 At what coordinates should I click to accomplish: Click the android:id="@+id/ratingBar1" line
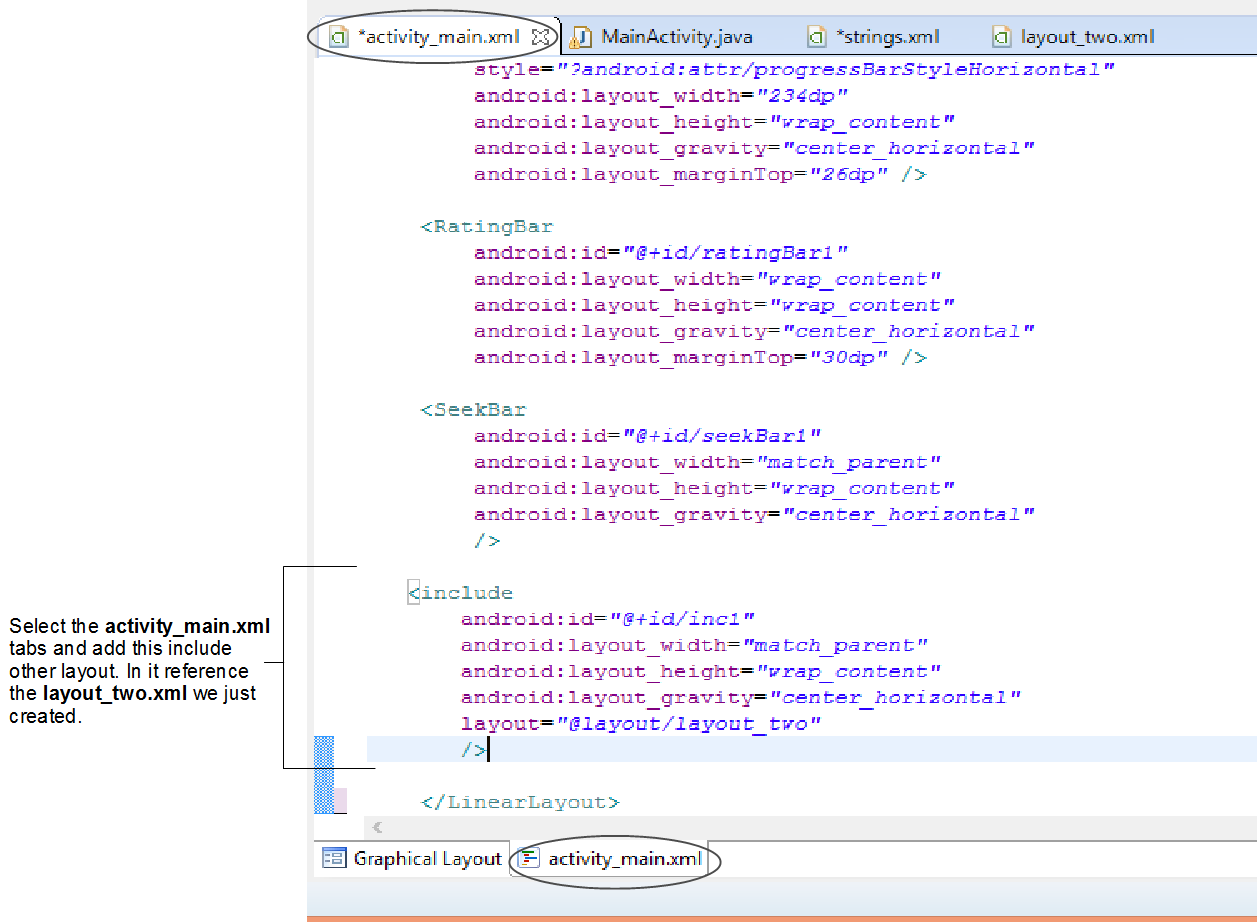661,253
